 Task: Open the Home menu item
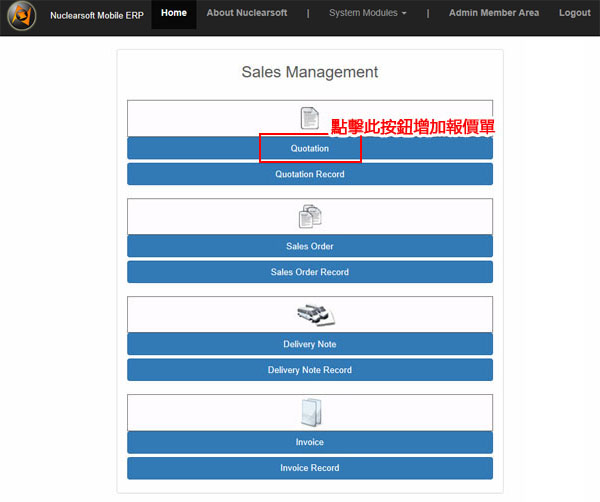174,13
